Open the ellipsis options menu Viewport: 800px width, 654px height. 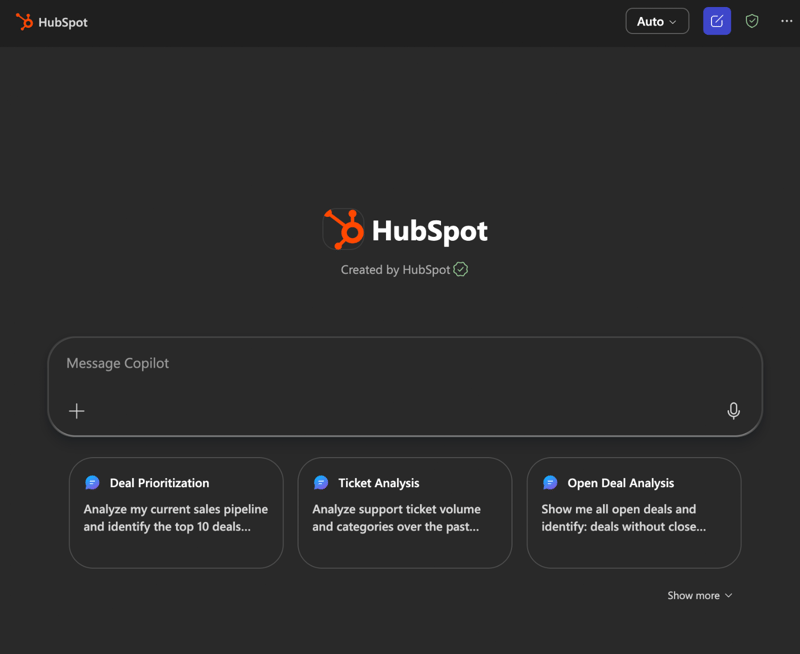tap(786, 21)
